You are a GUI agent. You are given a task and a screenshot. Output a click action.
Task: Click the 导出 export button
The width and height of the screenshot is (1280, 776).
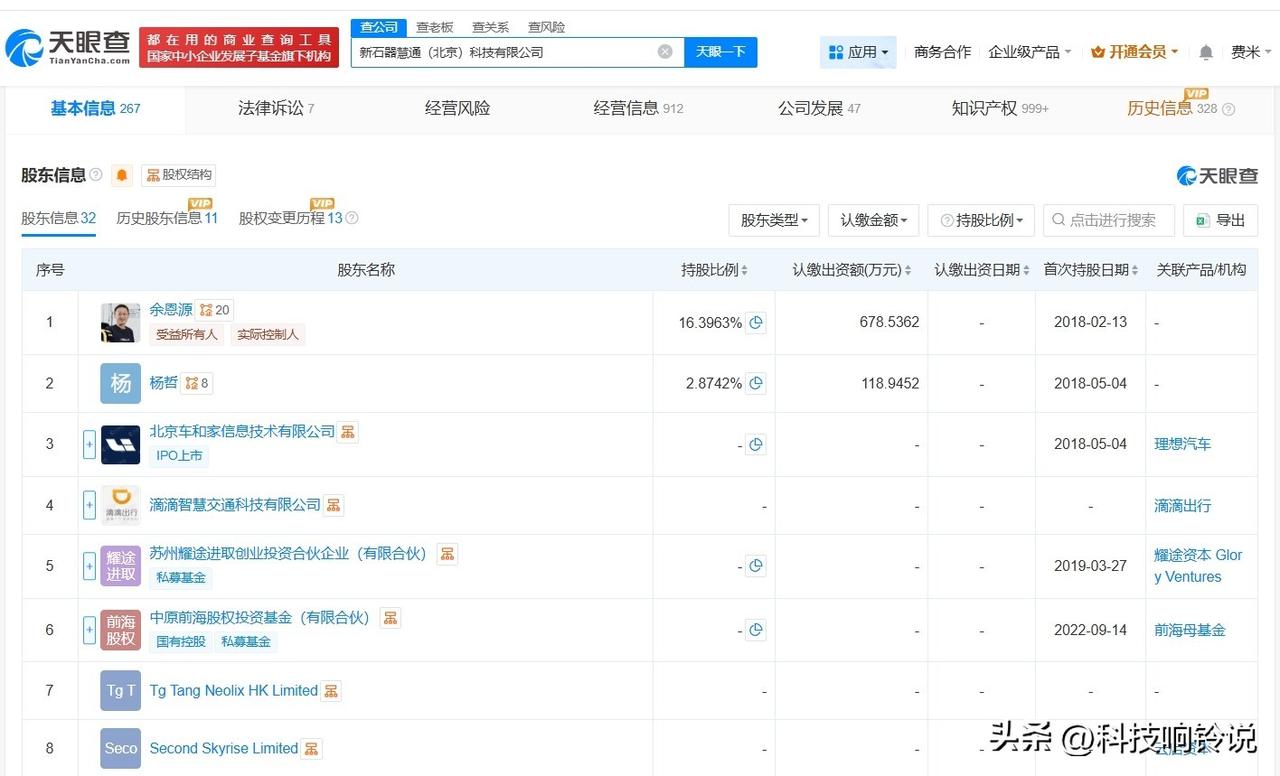coord(1220,220)
